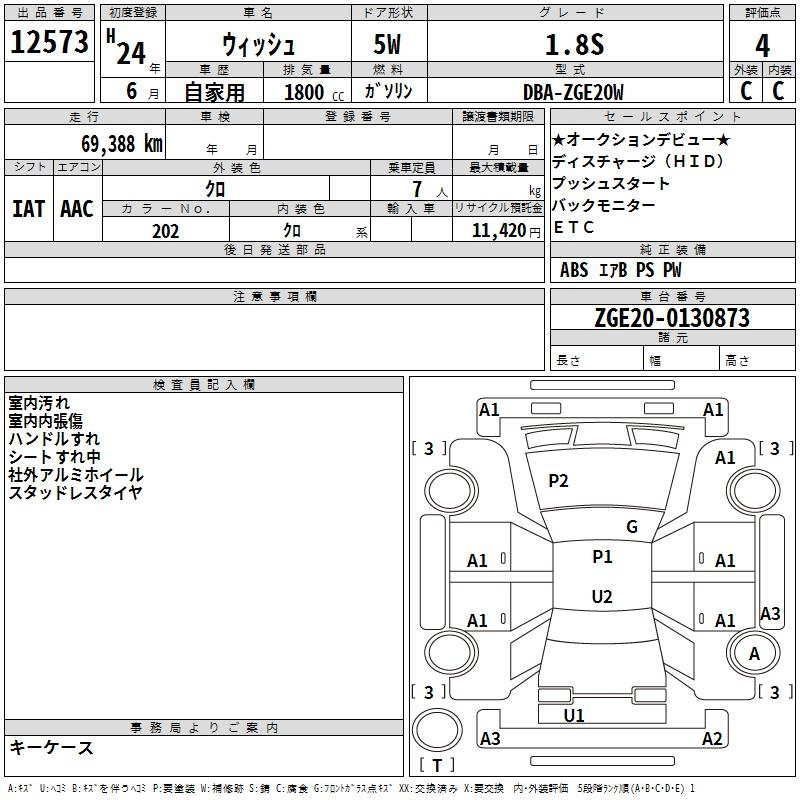Image resolution: width=800 pixels, height=800 pixels.
Task: Select the chassis number ZGE20-0130873
Action: click(672, 318)
